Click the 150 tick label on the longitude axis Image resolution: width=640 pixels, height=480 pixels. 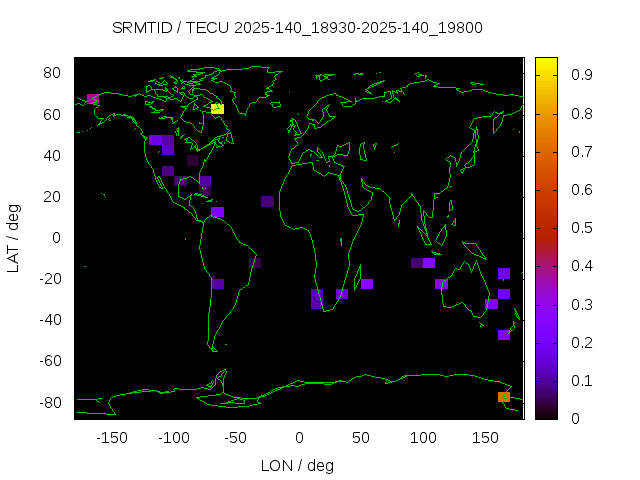485,438
